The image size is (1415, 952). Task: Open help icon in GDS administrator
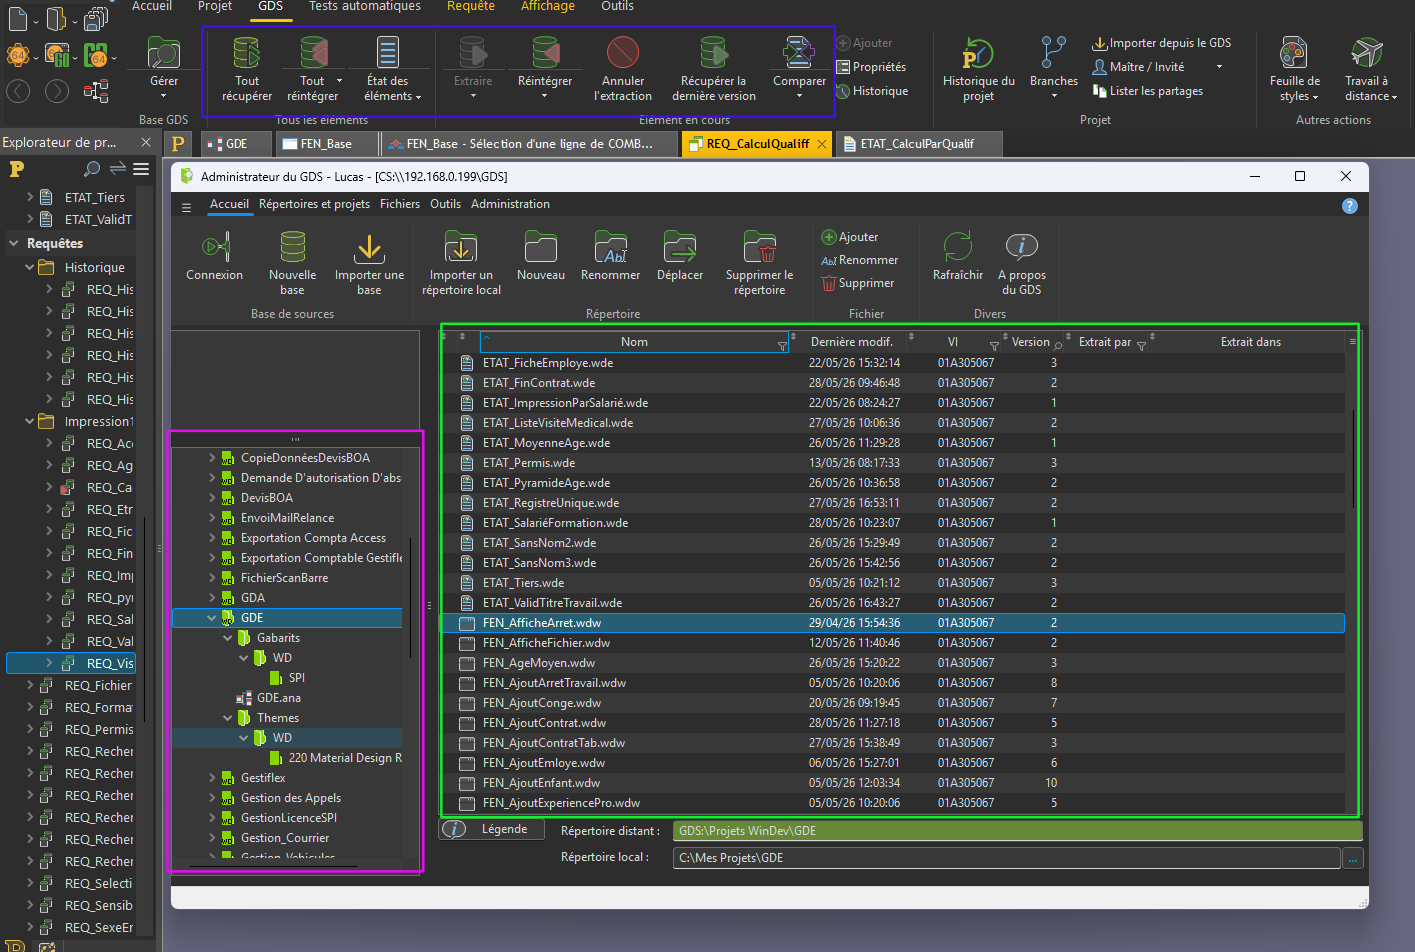point(1350,206)
